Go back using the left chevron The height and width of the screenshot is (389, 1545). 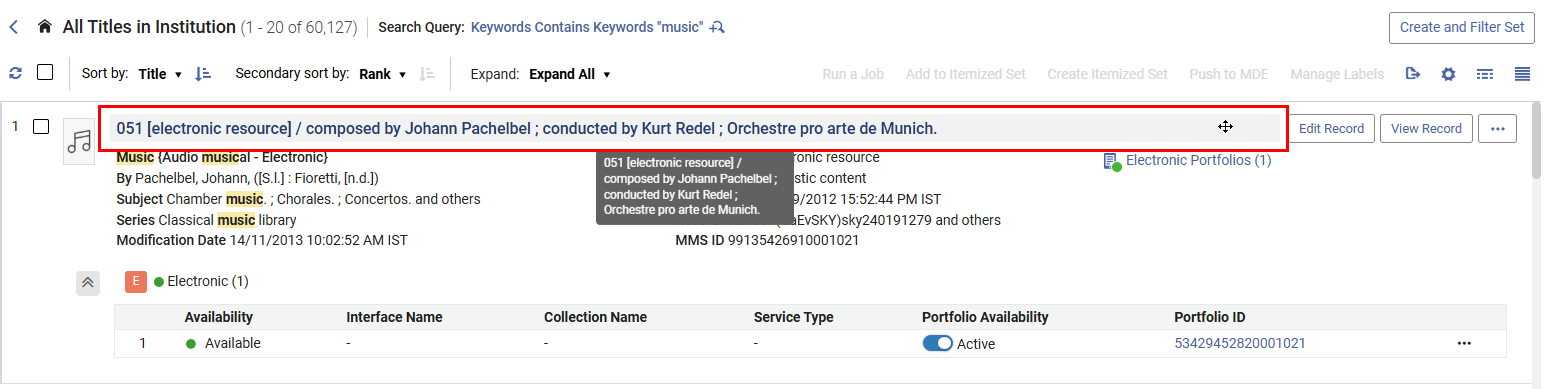point(14,27)
